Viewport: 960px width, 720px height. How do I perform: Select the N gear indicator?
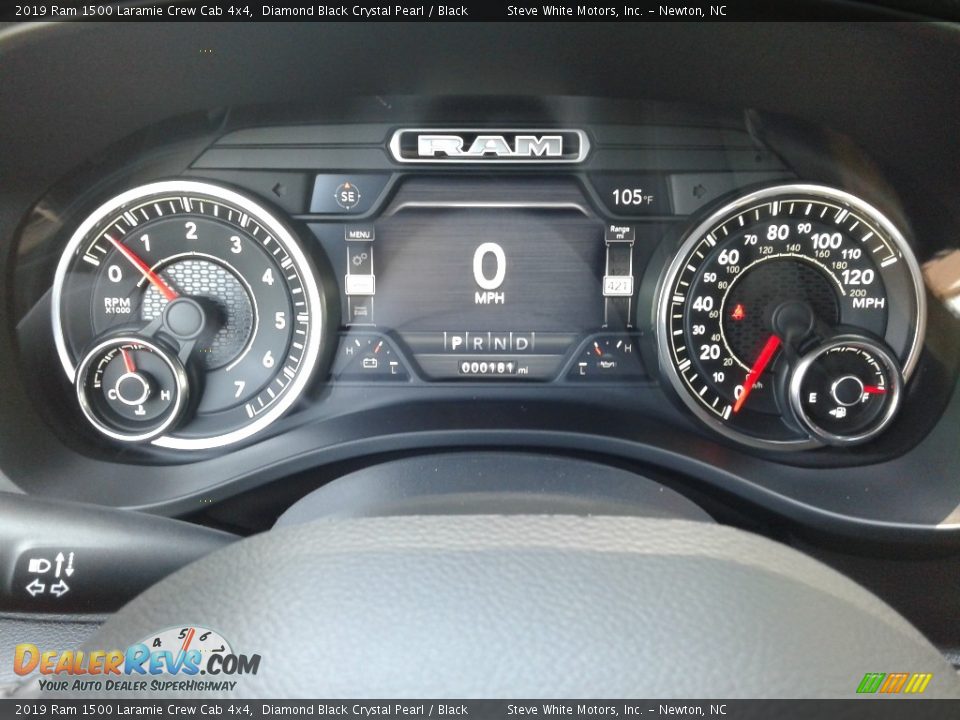click(x=500, y=343)
